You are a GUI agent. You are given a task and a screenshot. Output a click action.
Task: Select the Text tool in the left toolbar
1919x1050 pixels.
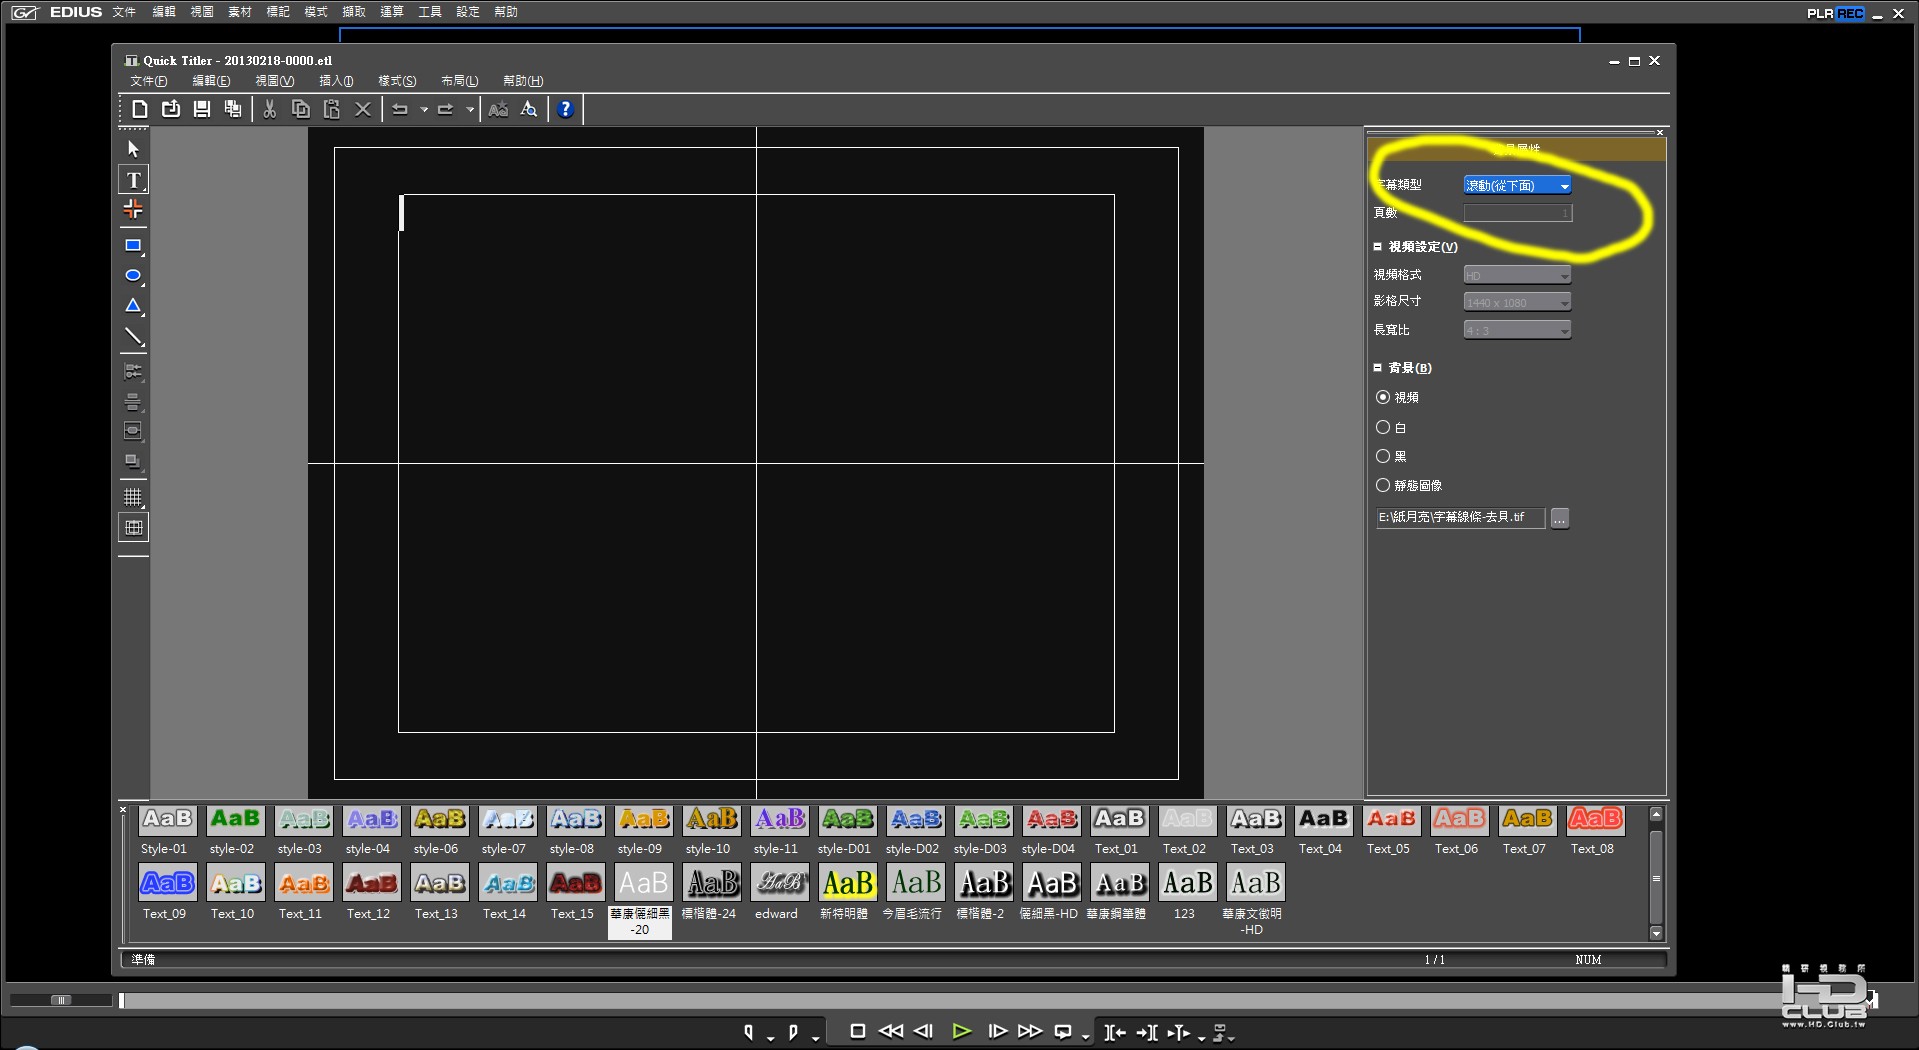133,180
